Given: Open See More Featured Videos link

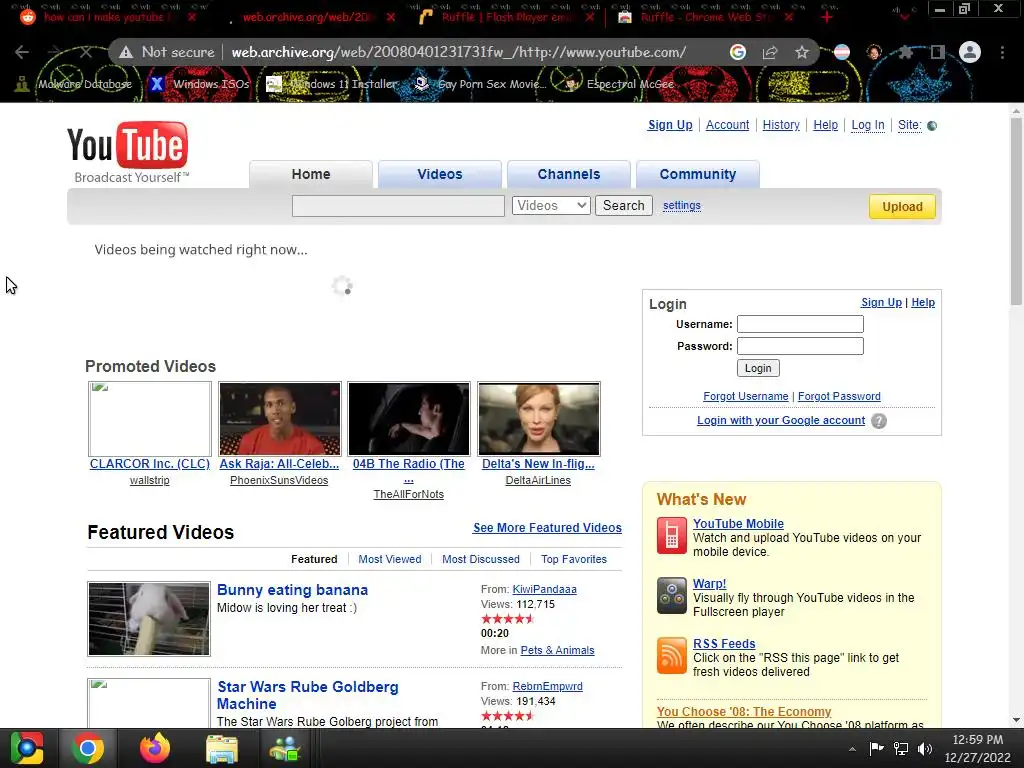Looking at the screenshot, I should coord(547,528).
